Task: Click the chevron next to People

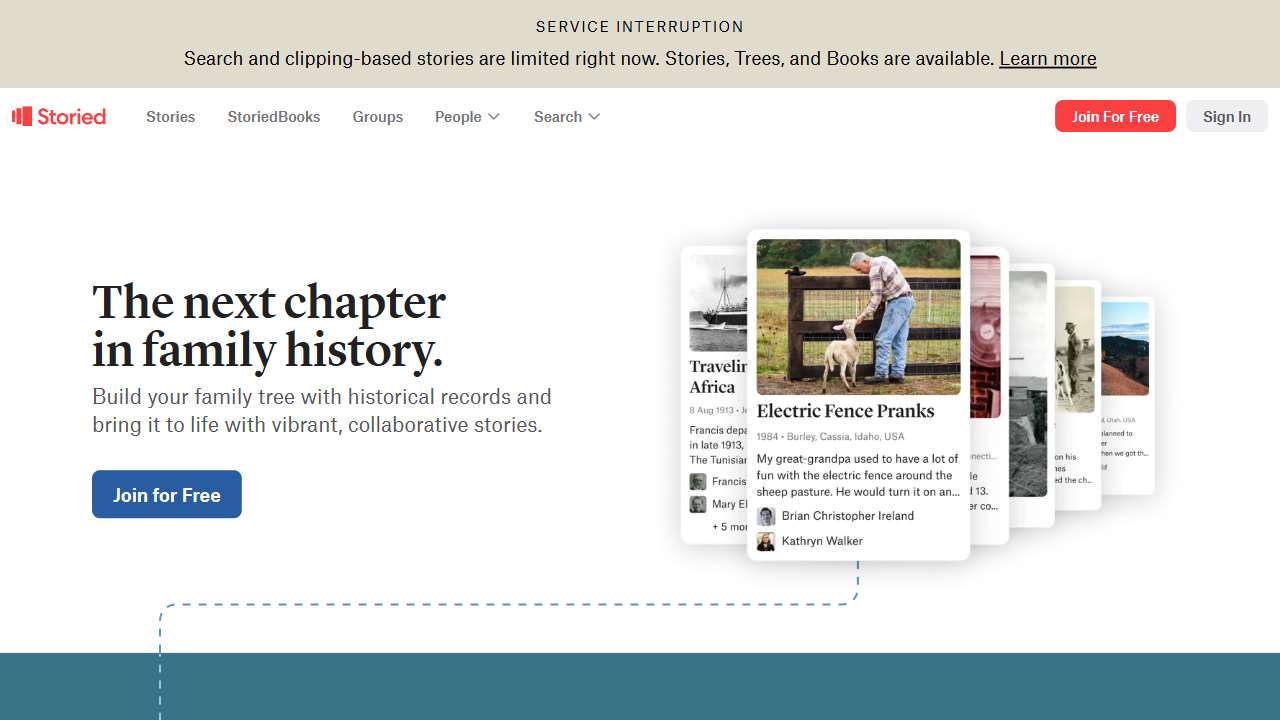Action: click(x=494, y=117)
